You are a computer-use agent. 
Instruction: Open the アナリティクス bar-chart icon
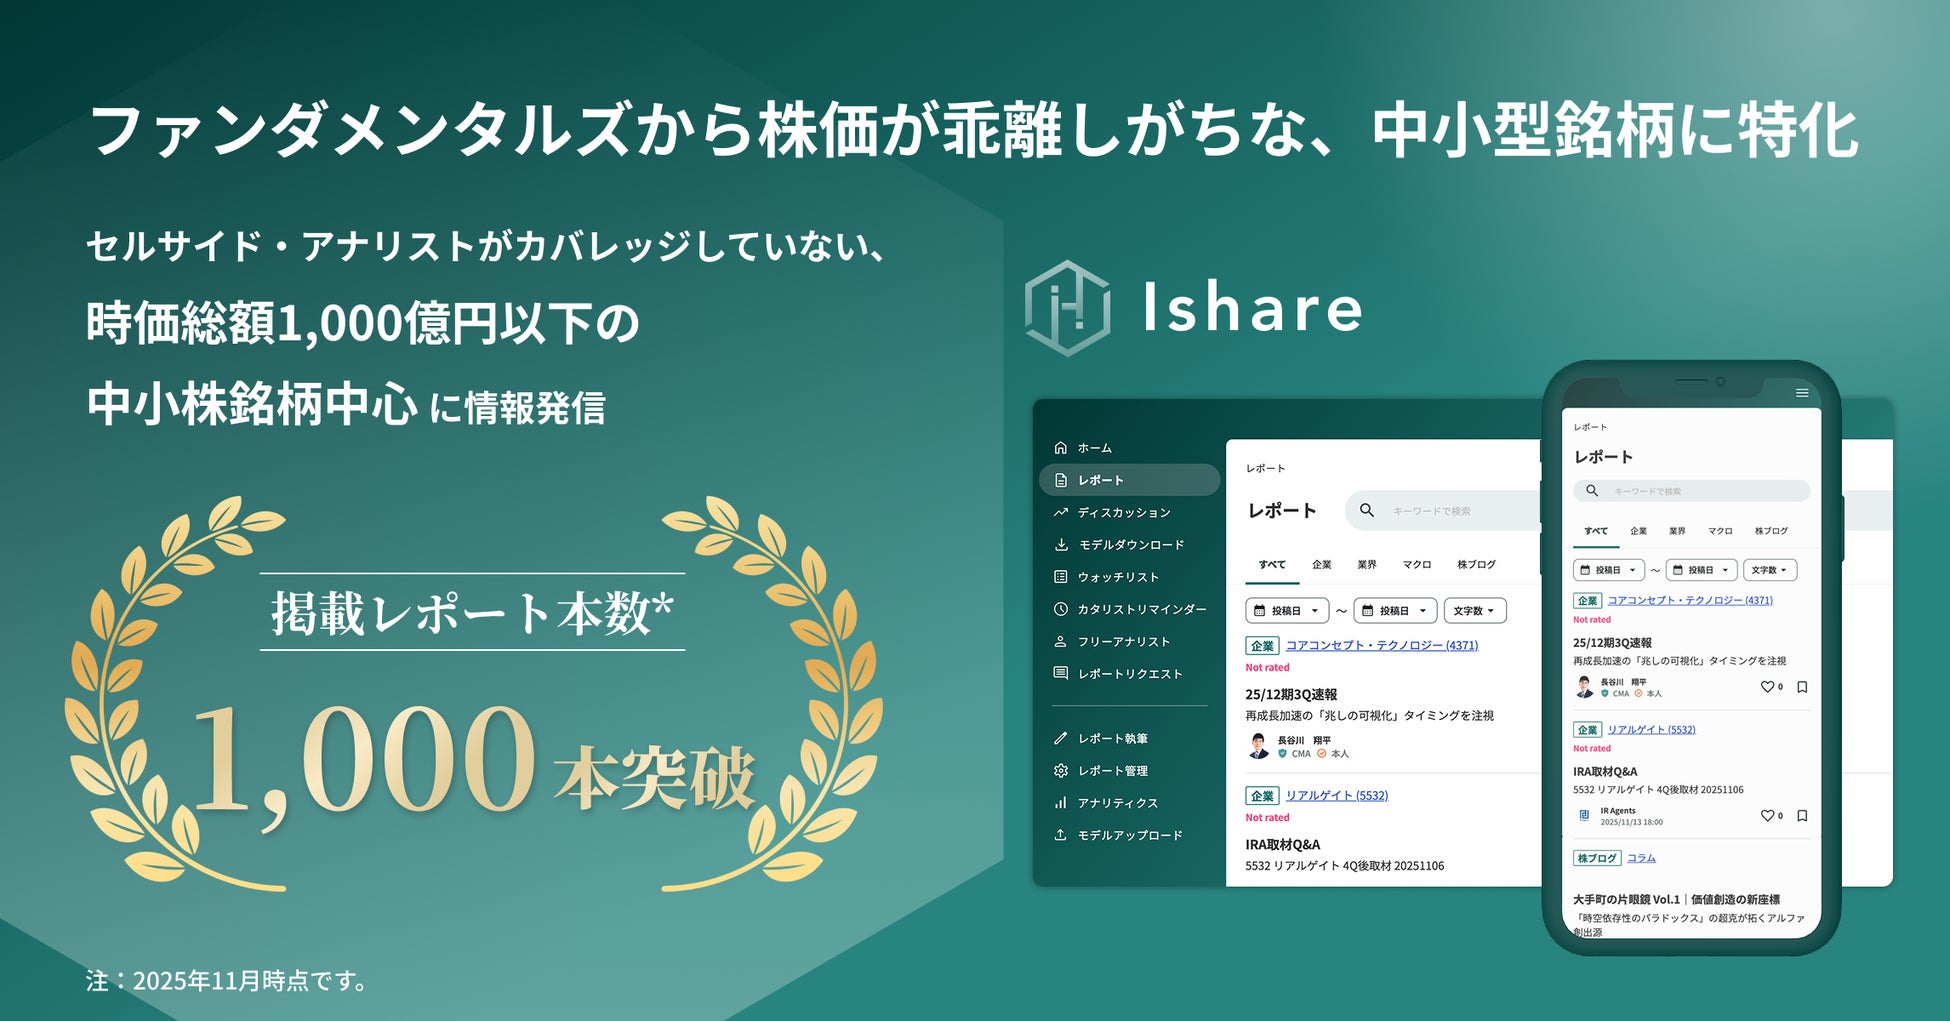1062,802
